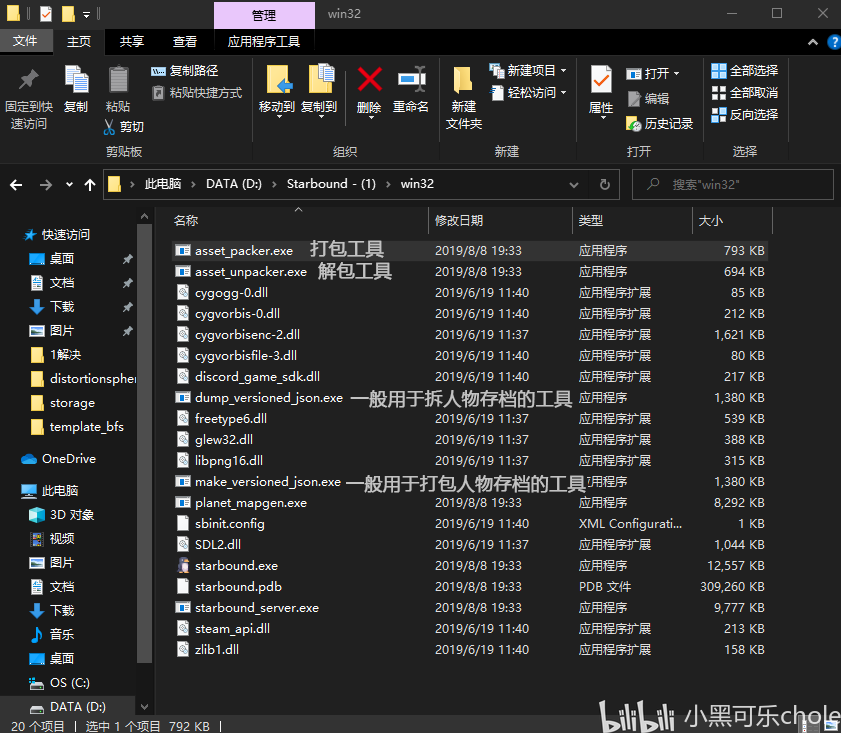Go forward with the right arrow
This screenshot has height=733, width=841.
pos(46,185)
